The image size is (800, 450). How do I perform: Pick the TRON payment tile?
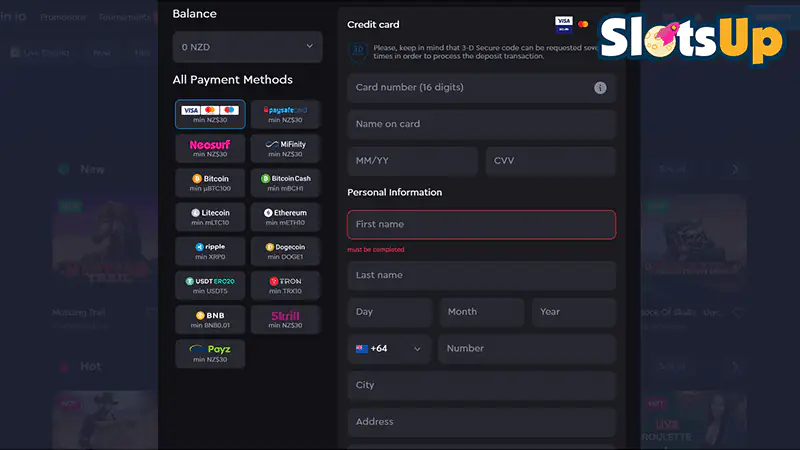(x=286, y=285)
